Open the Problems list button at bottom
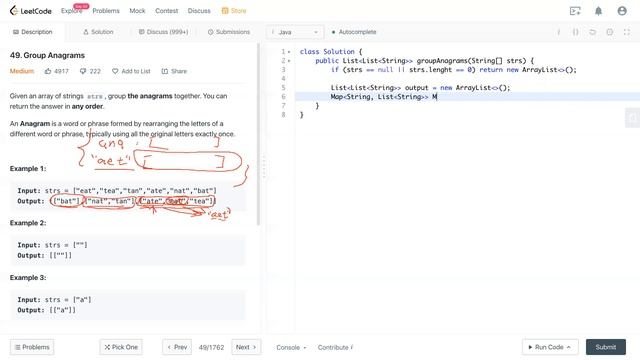640x360 pixels. point(32,347)
